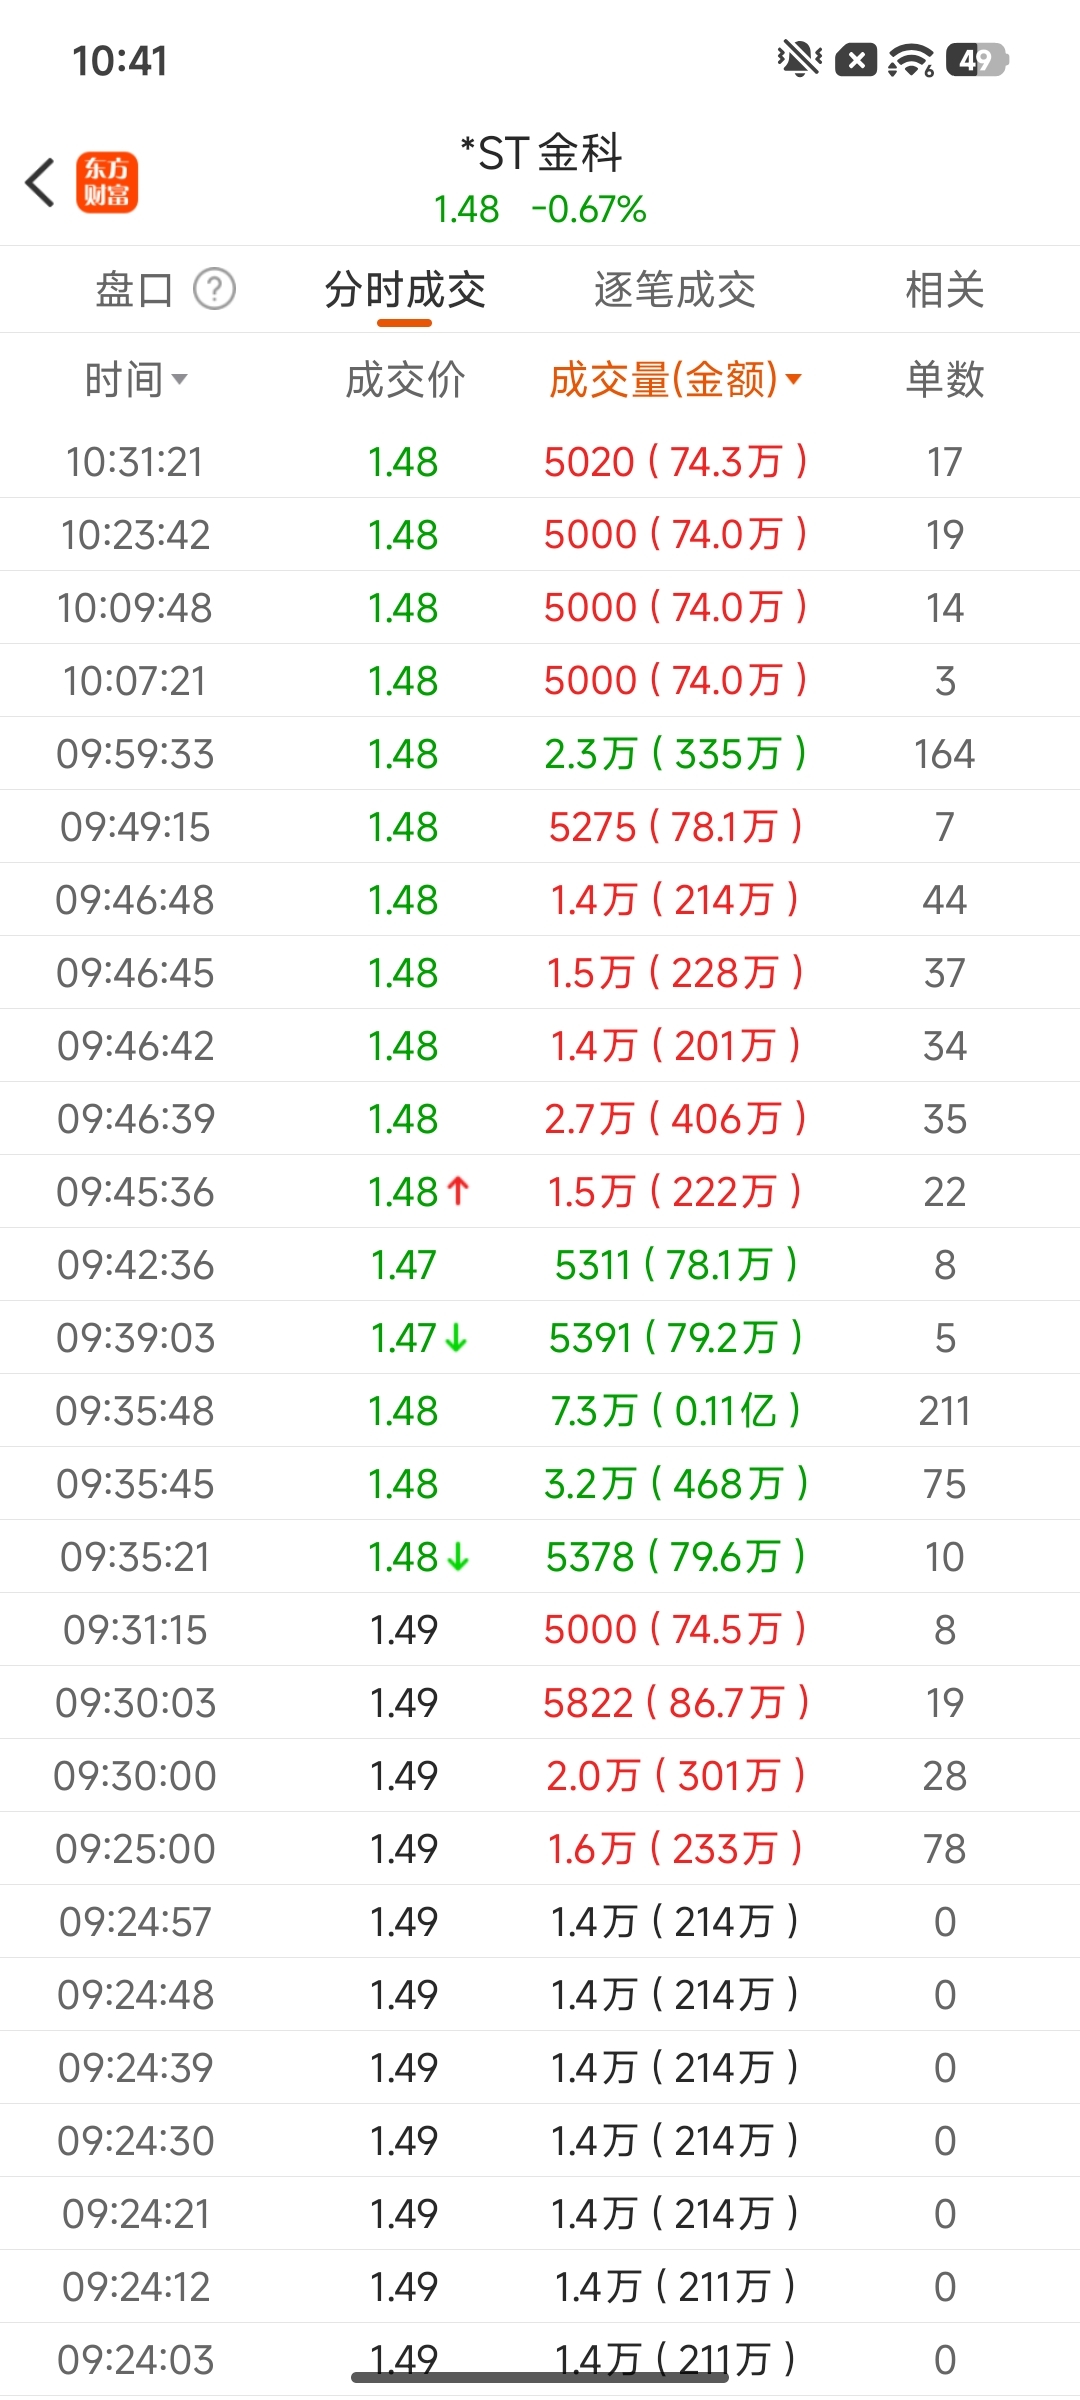The width and height of the screenshot is (1080, 2400).
Task: Tap the Wi-Fi status icon
Action: click(x=911, y=60)
